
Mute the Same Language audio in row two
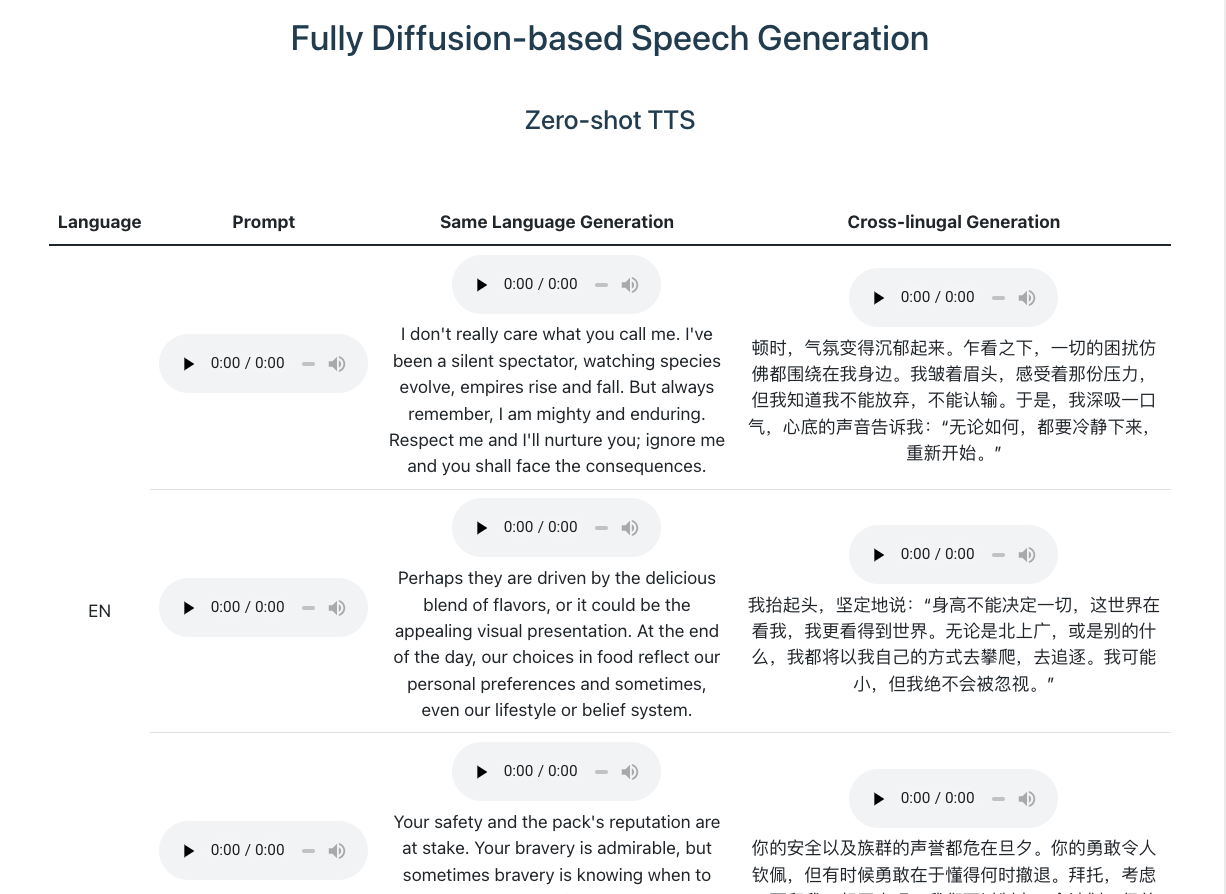630,527
